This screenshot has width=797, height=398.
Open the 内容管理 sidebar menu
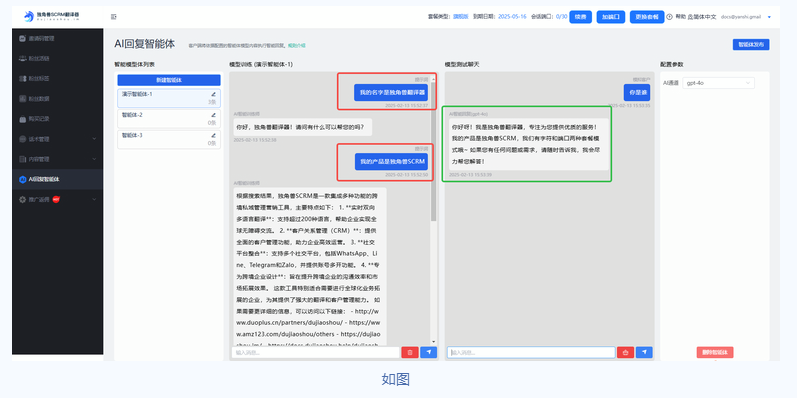[x=57, y=159]
